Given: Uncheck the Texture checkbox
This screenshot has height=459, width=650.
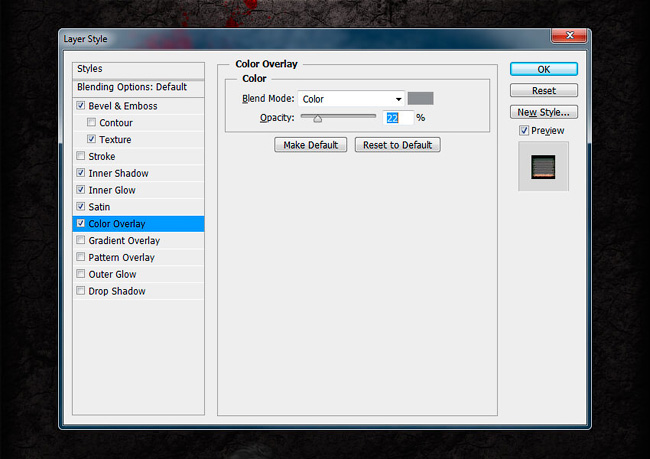Looking at the screenshot, I should [92, 139].
